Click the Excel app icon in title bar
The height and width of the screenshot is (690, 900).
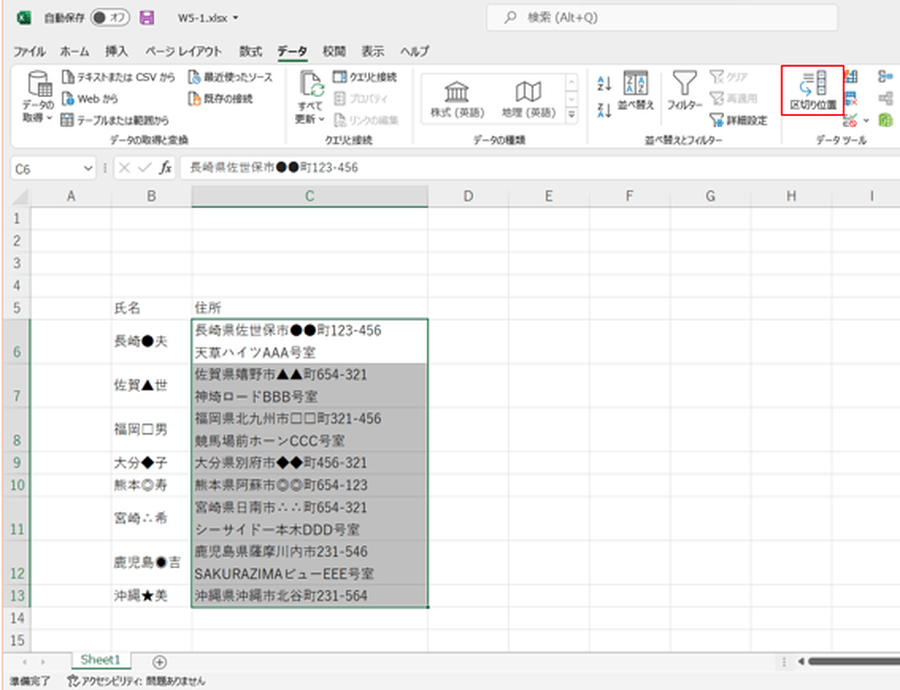24,18
